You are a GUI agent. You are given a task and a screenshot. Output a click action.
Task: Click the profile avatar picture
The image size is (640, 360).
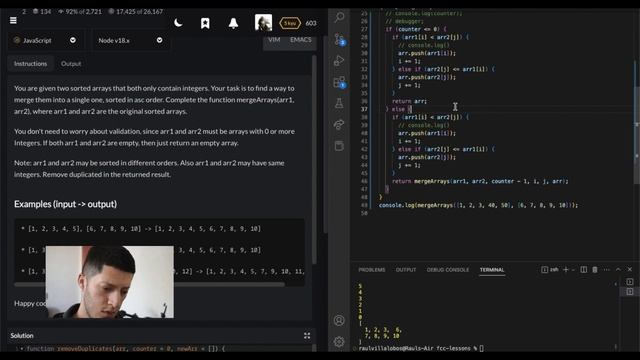click(263, 22)
